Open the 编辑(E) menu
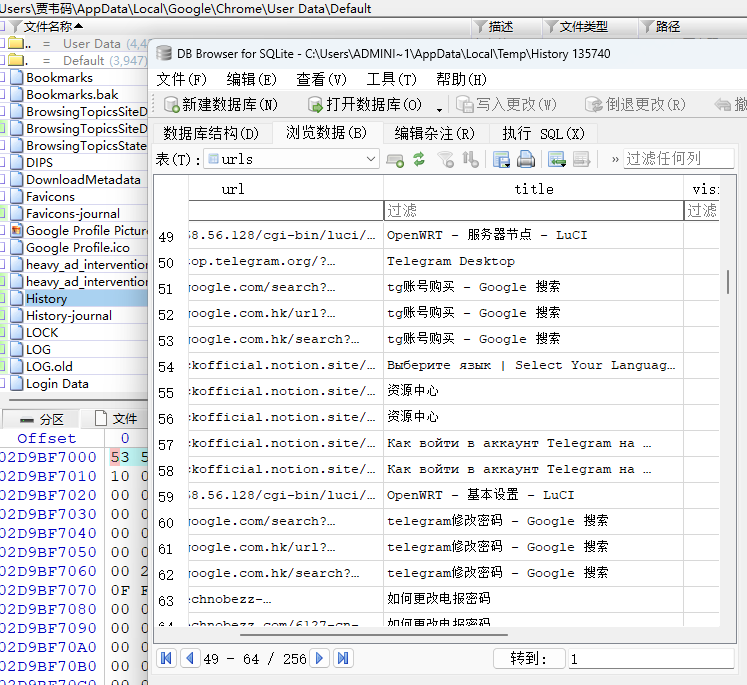 click(x=252, y=79)
